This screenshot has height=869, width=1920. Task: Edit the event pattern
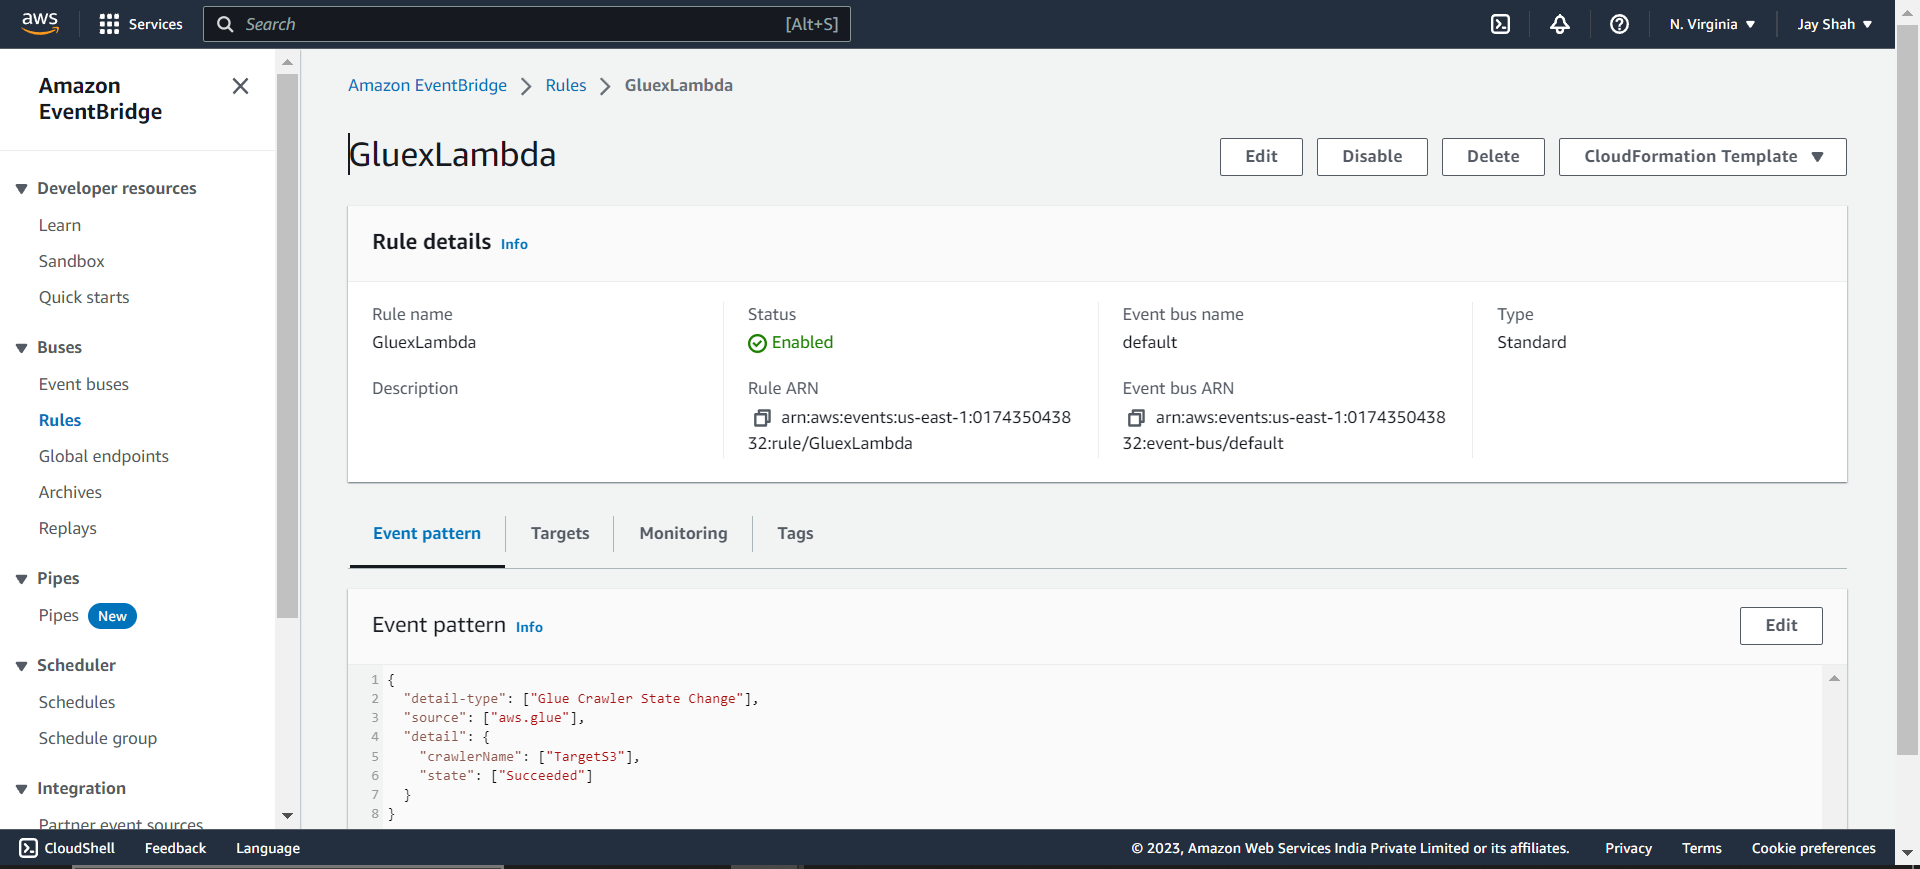point(1781,626)
